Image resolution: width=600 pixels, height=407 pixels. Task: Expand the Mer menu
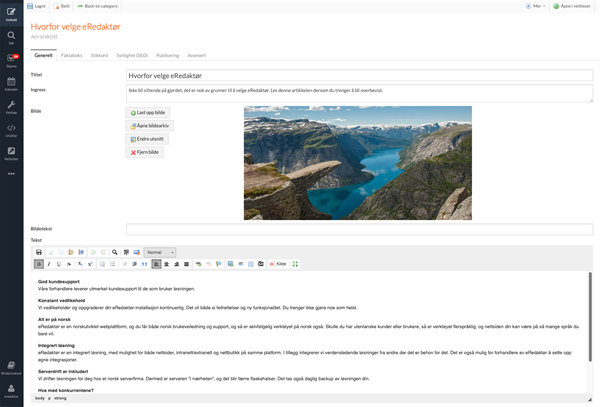535,6
